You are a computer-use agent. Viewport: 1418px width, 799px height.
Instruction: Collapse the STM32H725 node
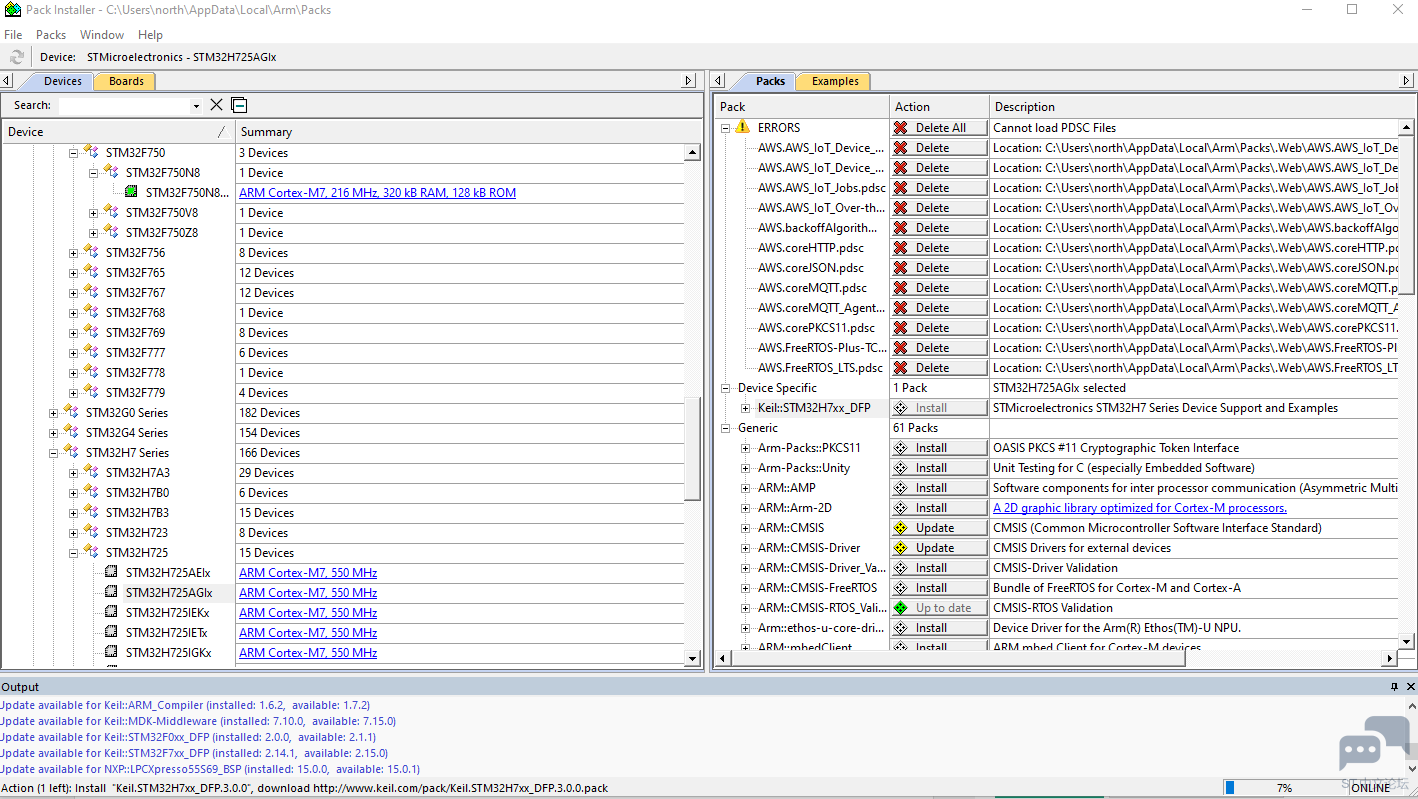73,553
